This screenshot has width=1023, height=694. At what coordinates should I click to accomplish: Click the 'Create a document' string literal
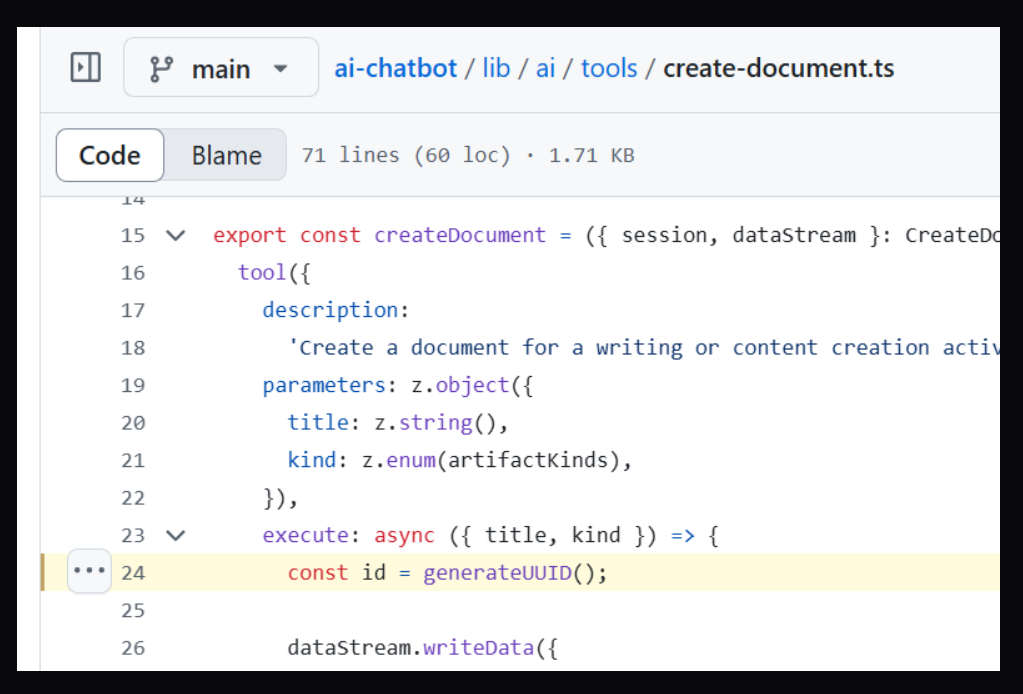click(x=643, y=348)
